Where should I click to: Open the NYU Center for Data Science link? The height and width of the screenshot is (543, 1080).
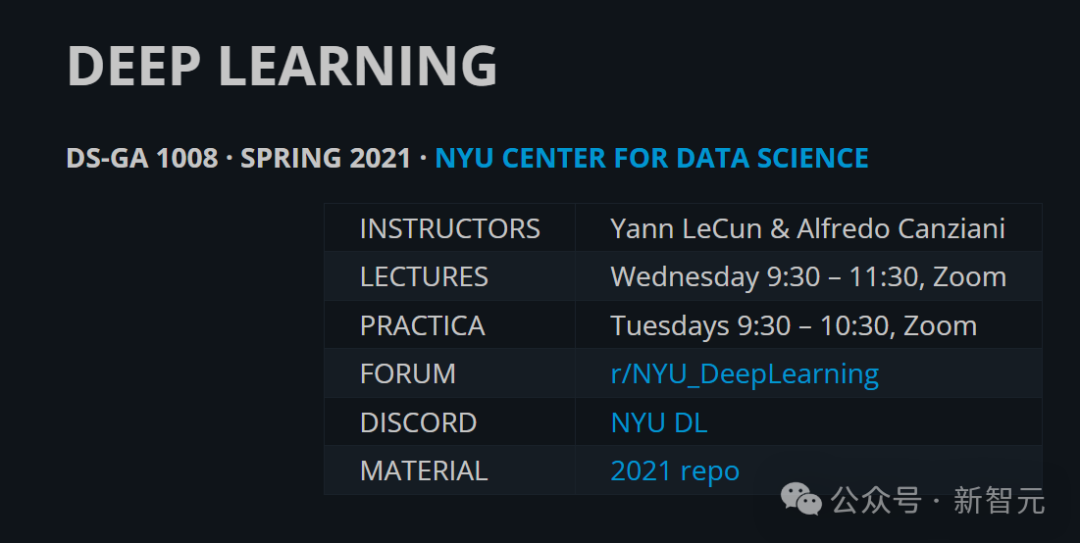652,158
